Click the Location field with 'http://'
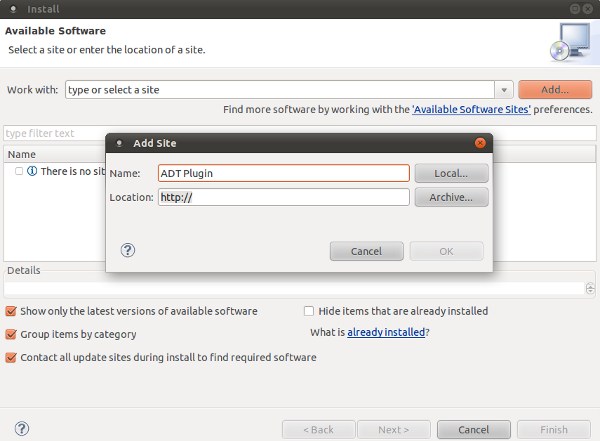This screenshot has height=441, width=600. click(283, 197)
